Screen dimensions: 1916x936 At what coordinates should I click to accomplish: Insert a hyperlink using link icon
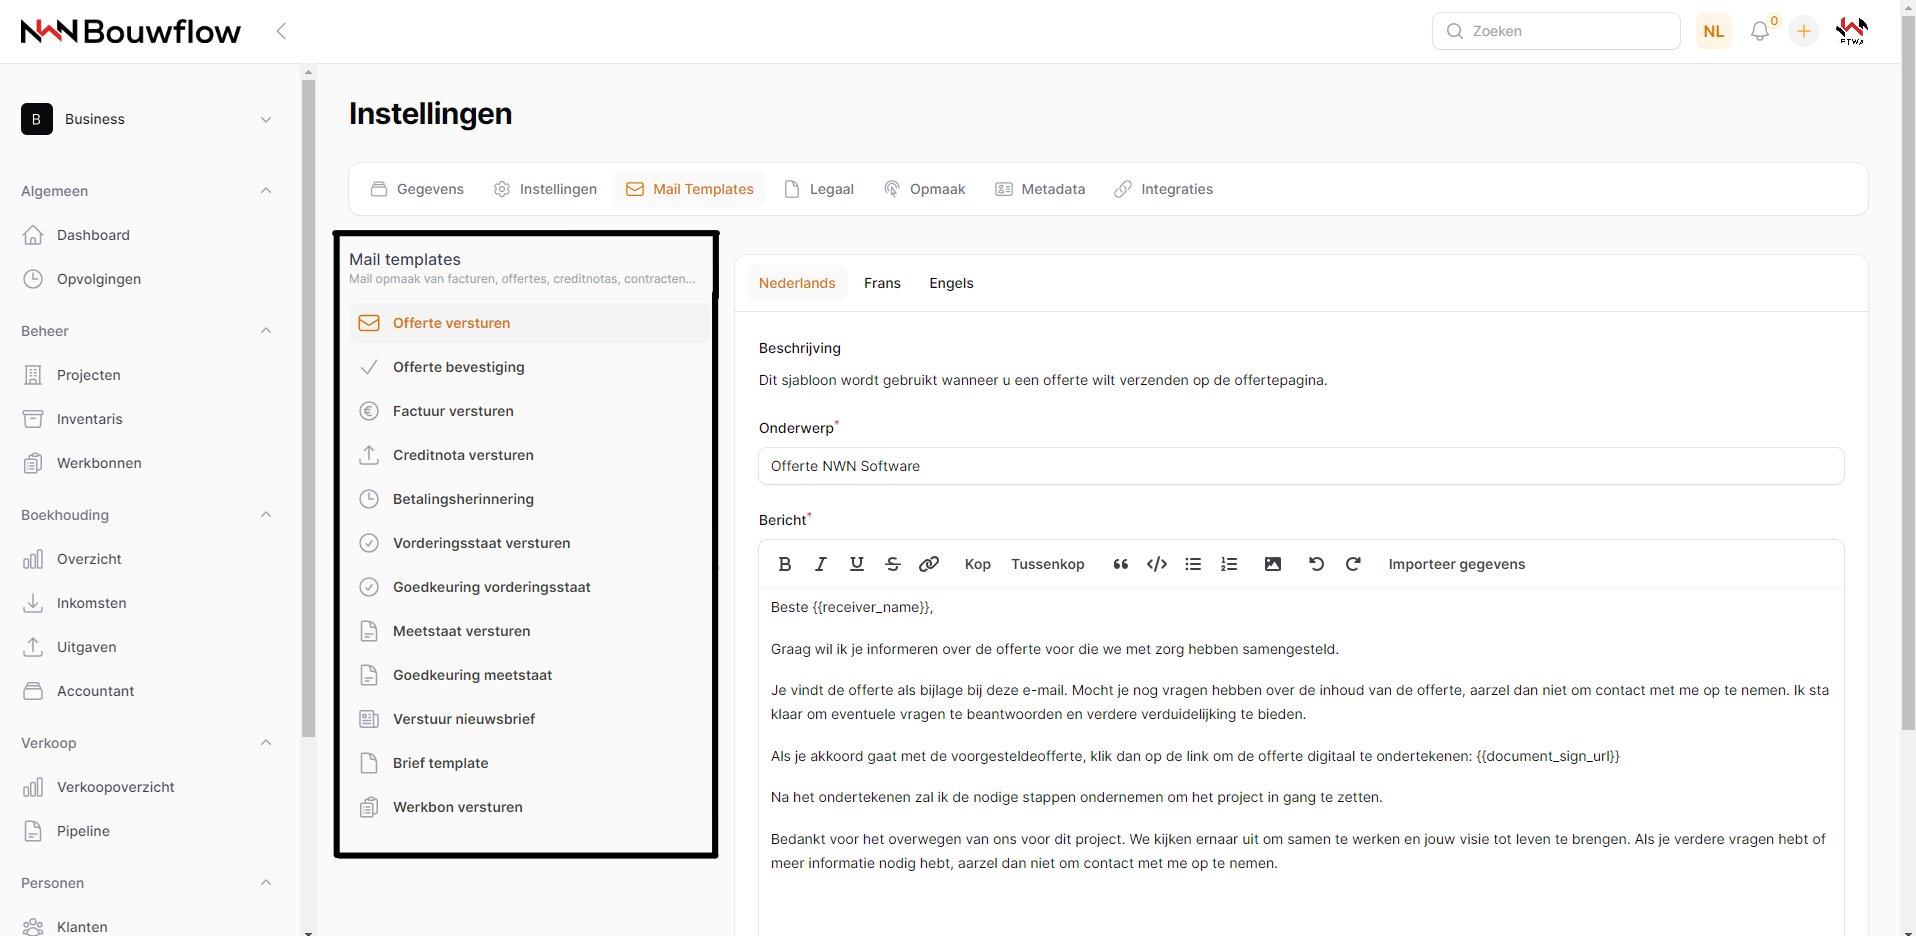[929, 564]
